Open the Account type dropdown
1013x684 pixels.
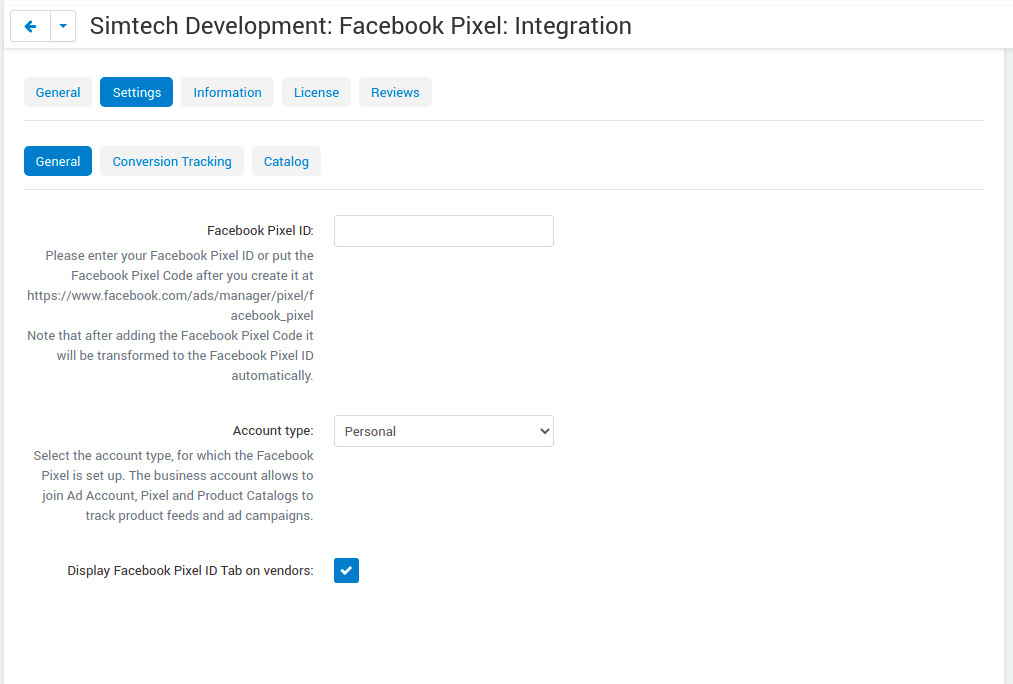coord(443,430)
